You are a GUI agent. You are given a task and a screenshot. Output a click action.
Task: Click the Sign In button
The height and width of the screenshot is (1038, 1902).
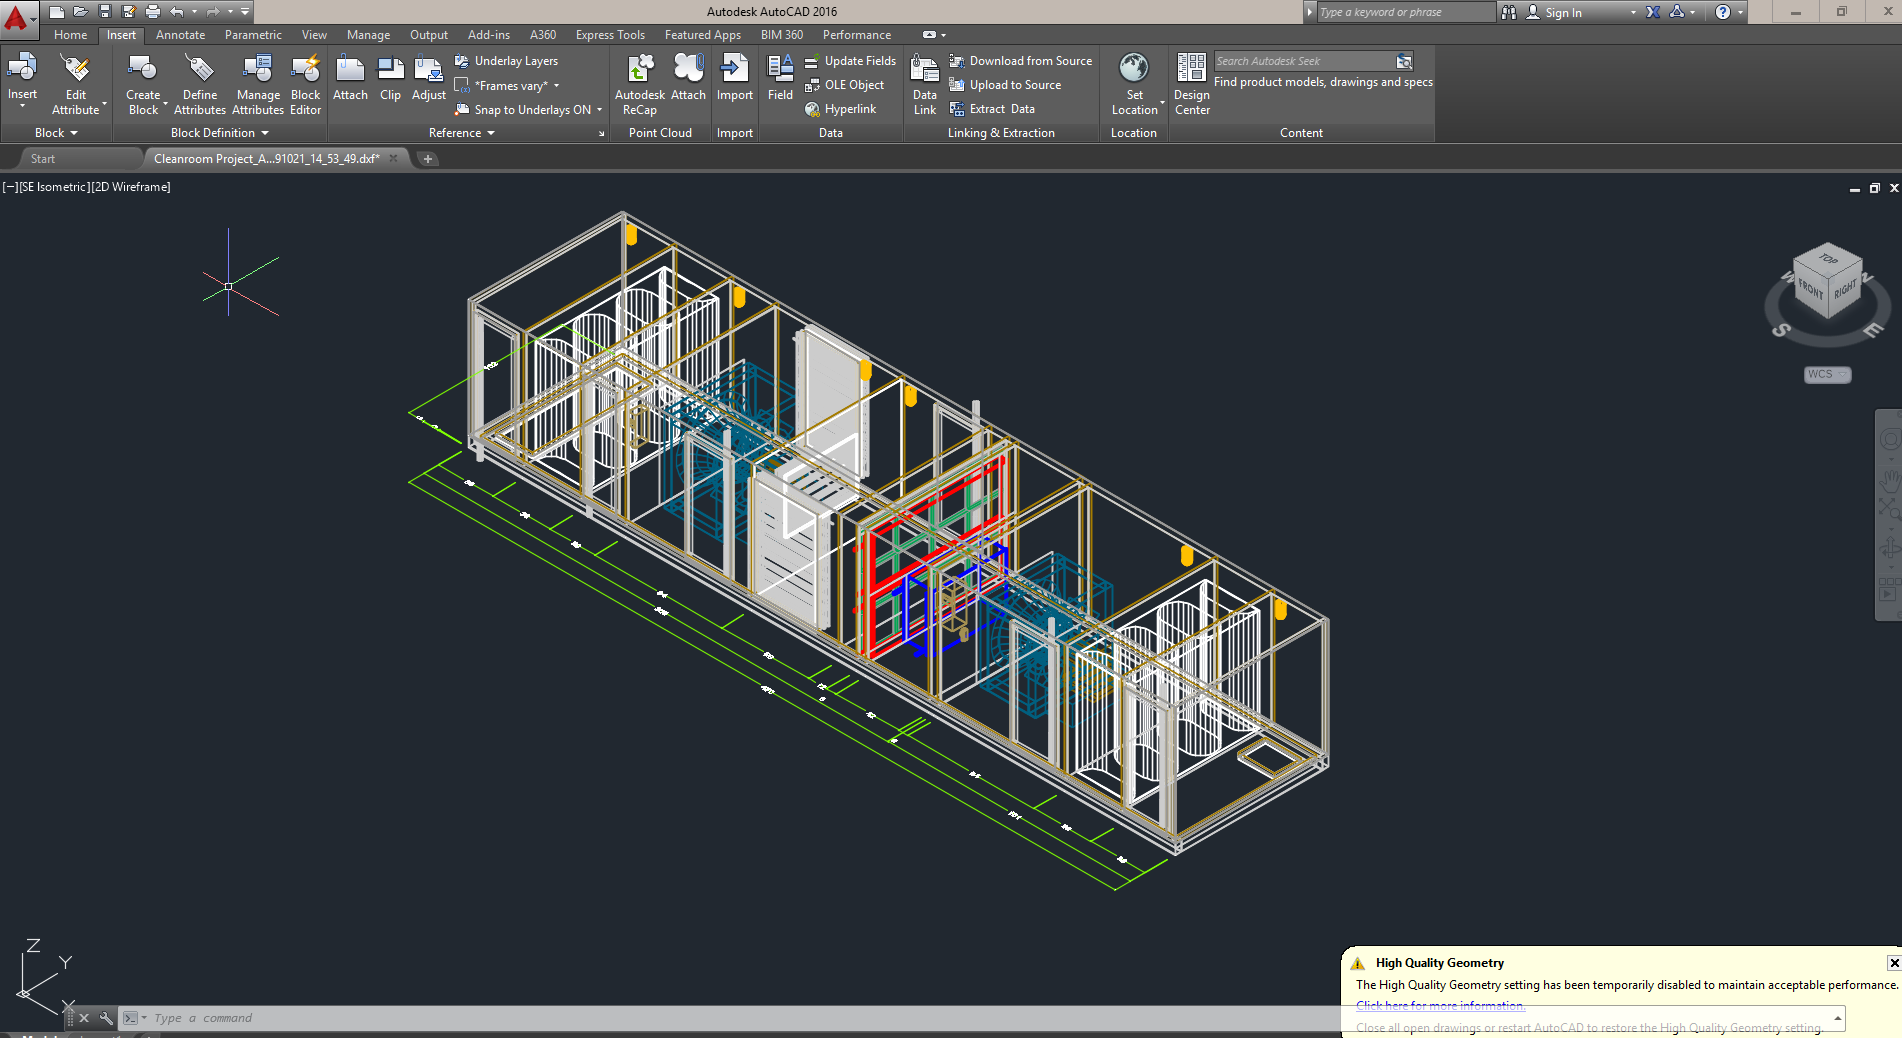tap(1562, 13)
